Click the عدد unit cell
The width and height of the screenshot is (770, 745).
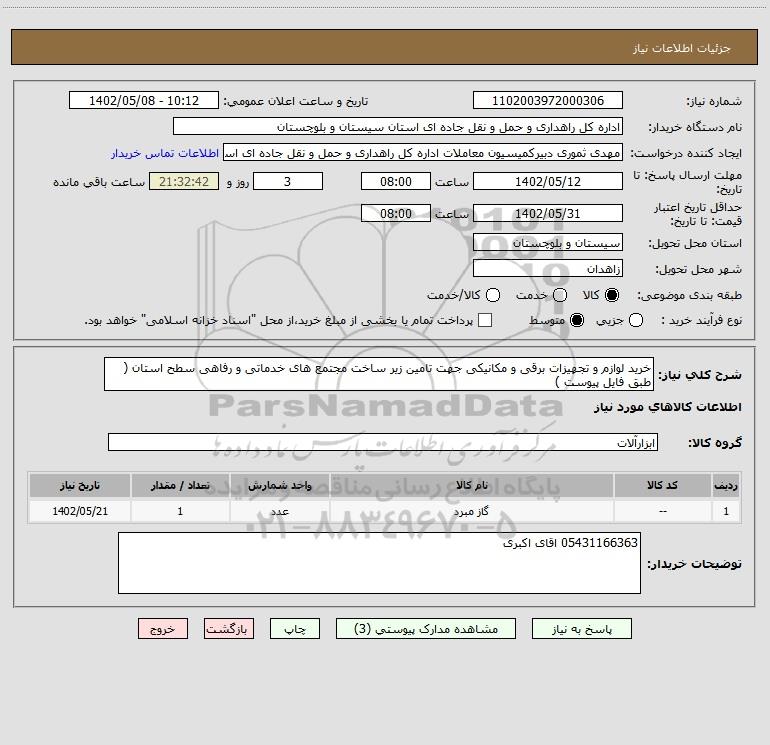click(x=279, y=511)
